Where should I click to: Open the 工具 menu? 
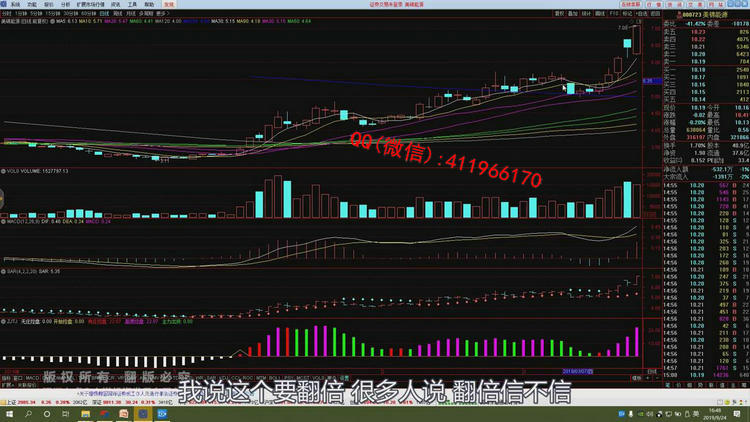tap(132, 4)
